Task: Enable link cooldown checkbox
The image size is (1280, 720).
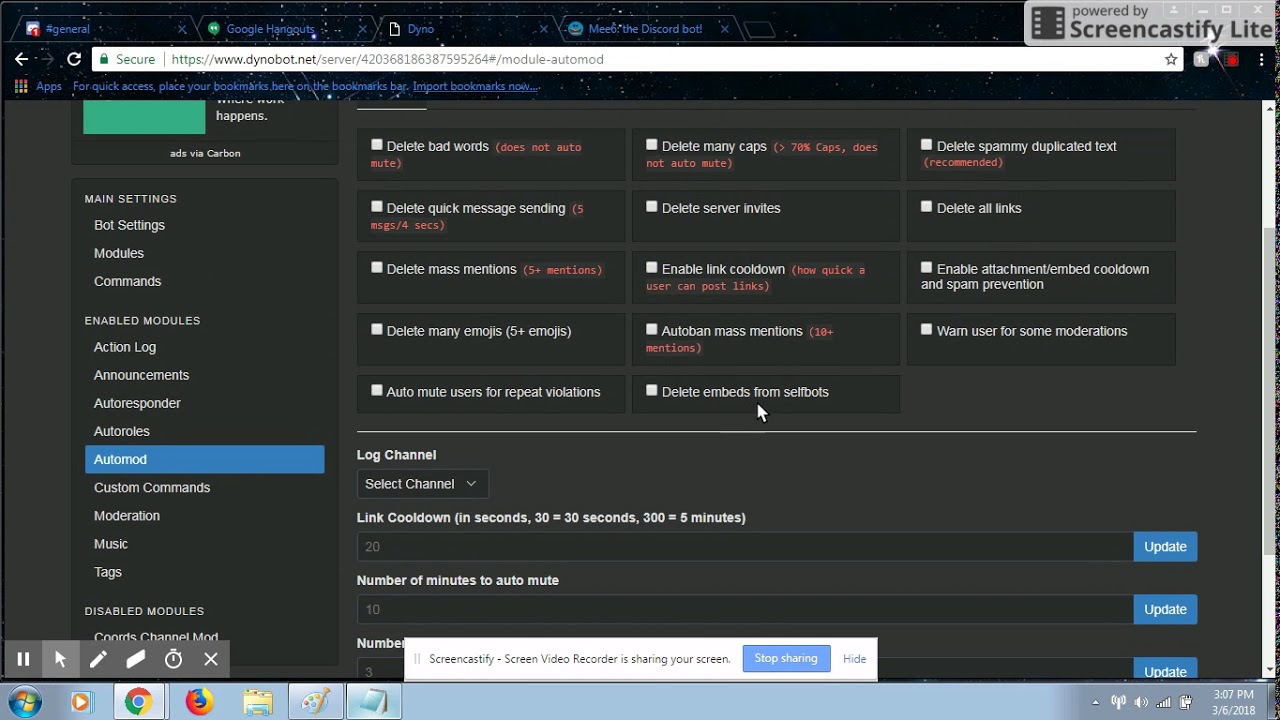Action: click(652, 268)
